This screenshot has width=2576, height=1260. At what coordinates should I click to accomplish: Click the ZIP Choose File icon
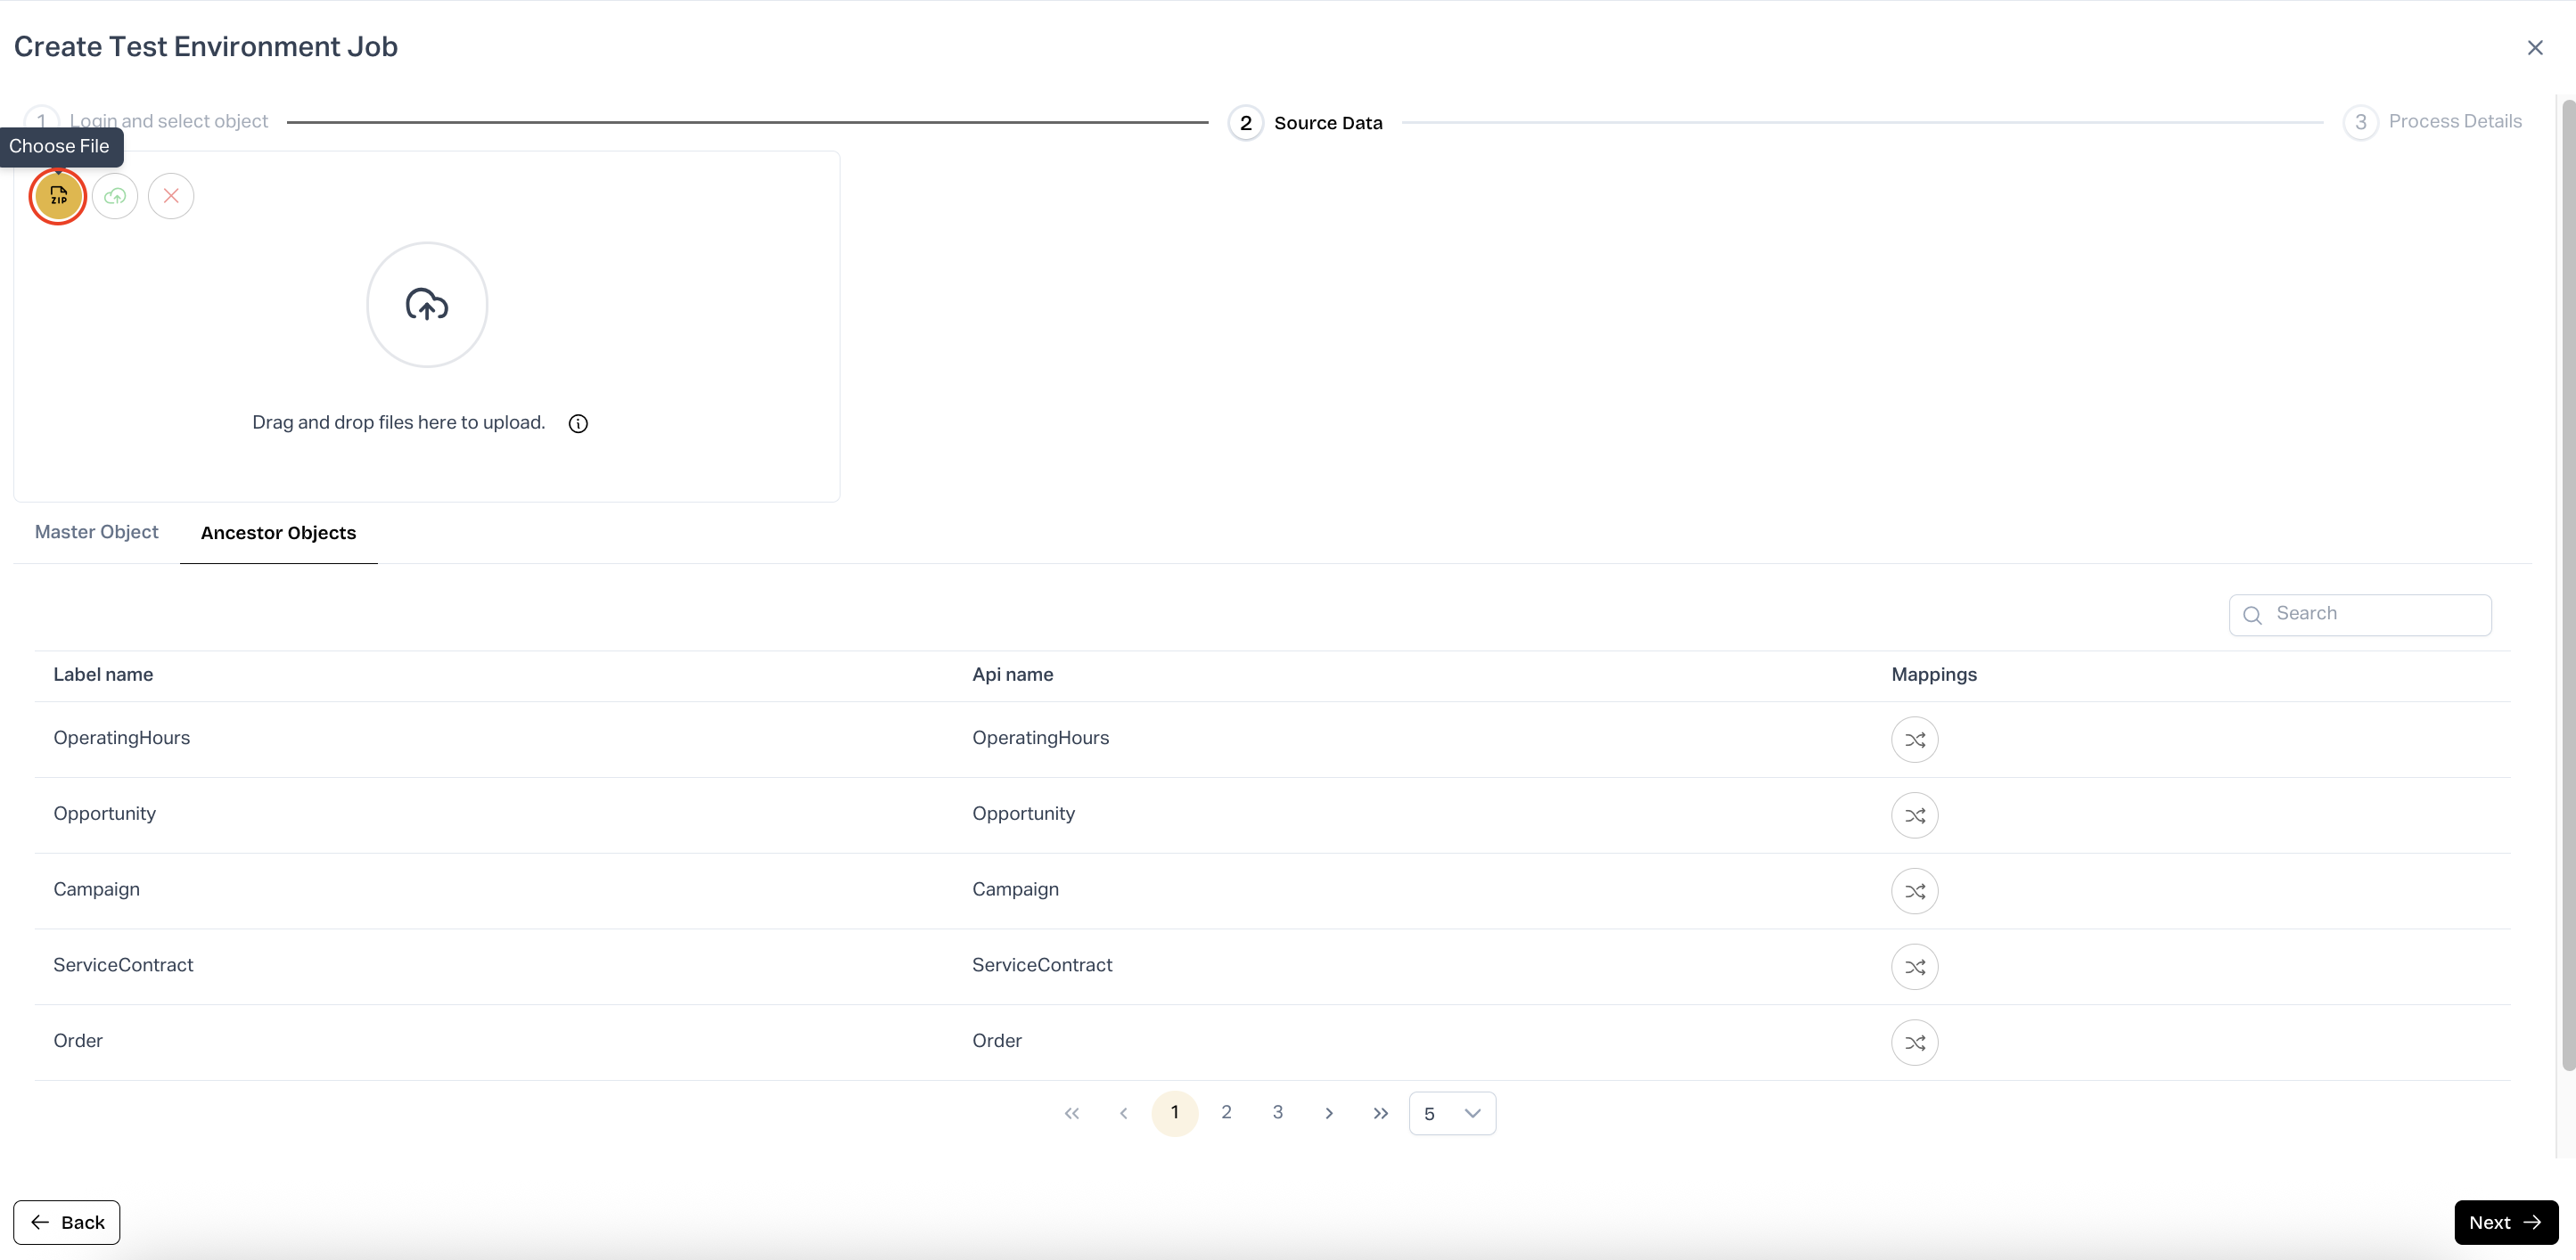point(58,196)
